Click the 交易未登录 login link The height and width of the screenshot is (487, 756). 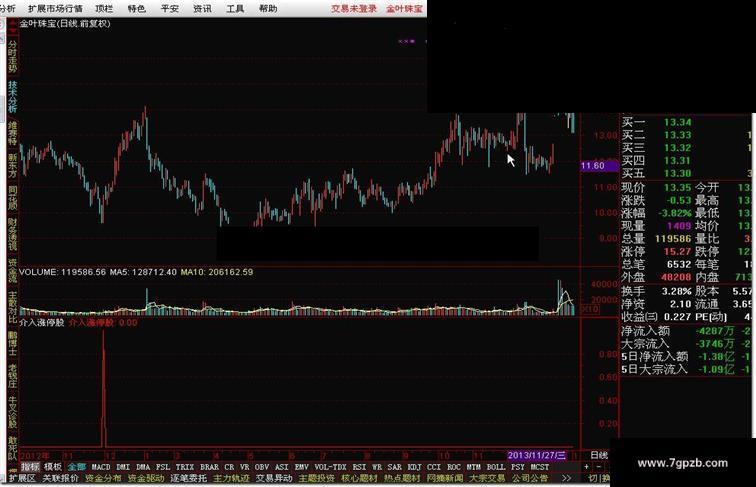(x=354, y=9)
